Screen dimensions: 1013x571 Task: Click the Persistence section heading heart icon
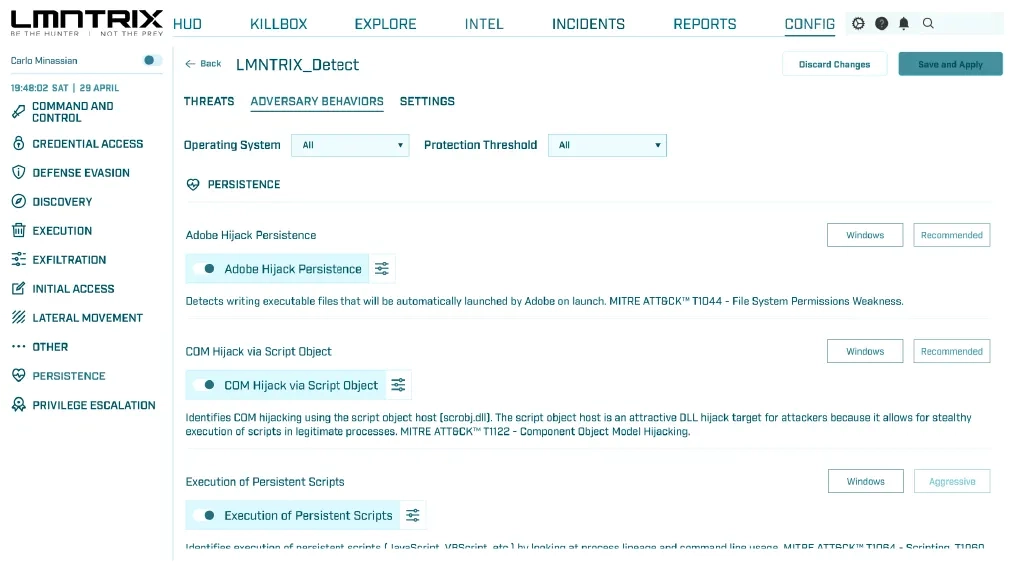[193, 185]
